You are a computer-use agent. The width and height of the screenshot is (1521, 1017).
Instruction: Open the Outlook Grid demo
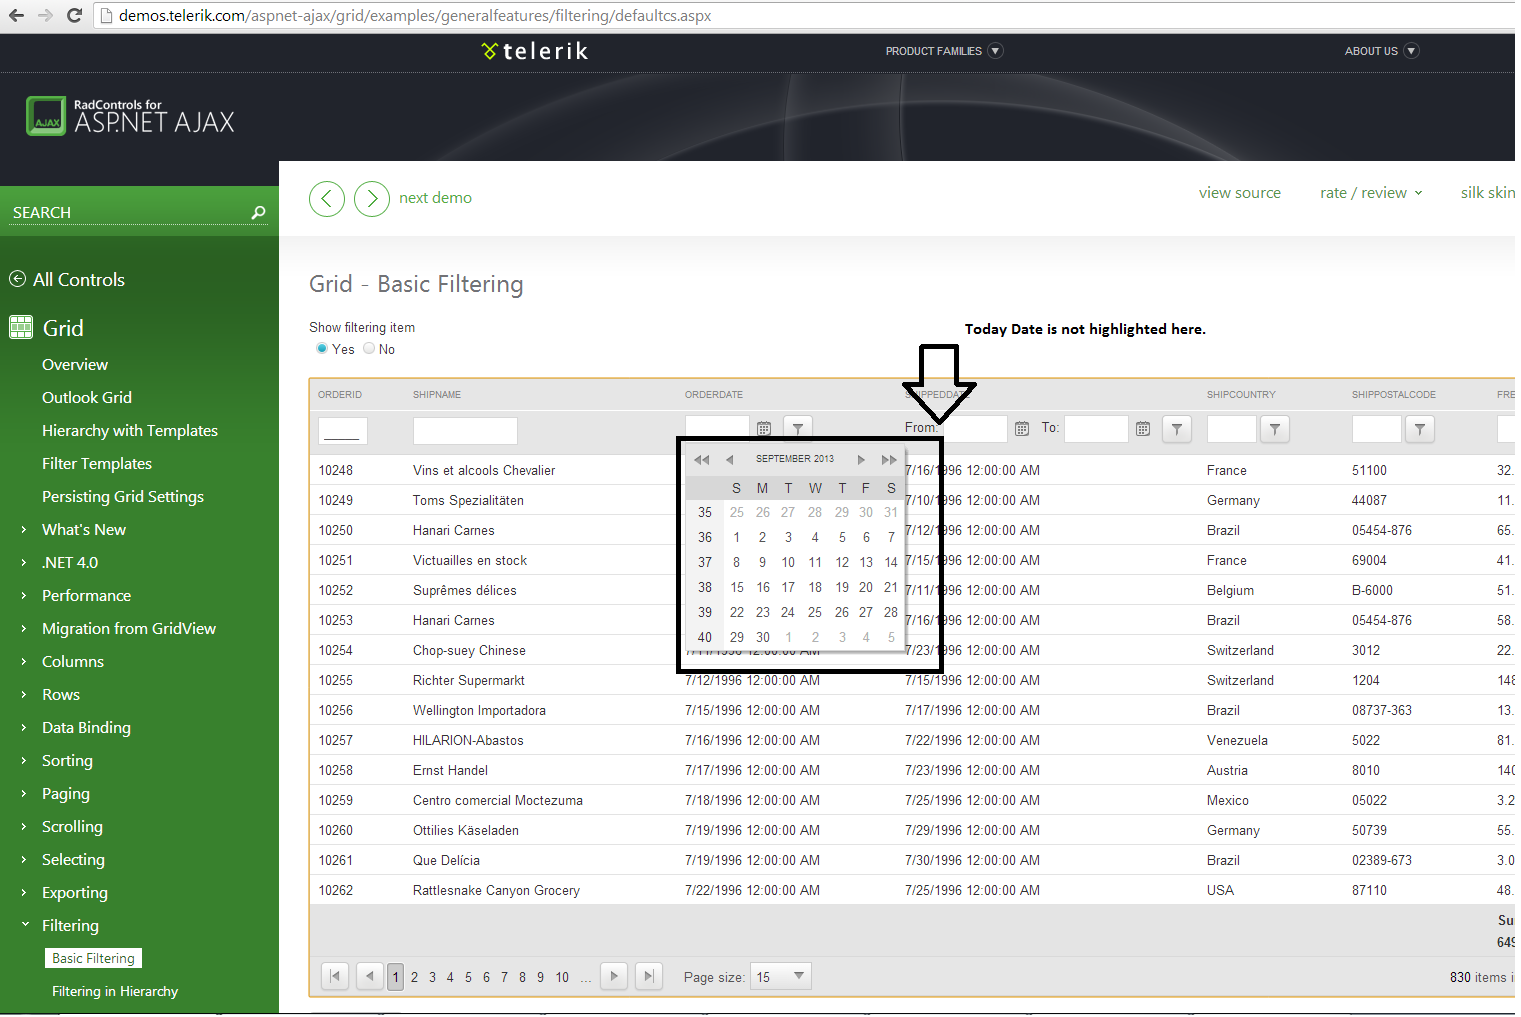pyautogui.click(x=87, y=398)
